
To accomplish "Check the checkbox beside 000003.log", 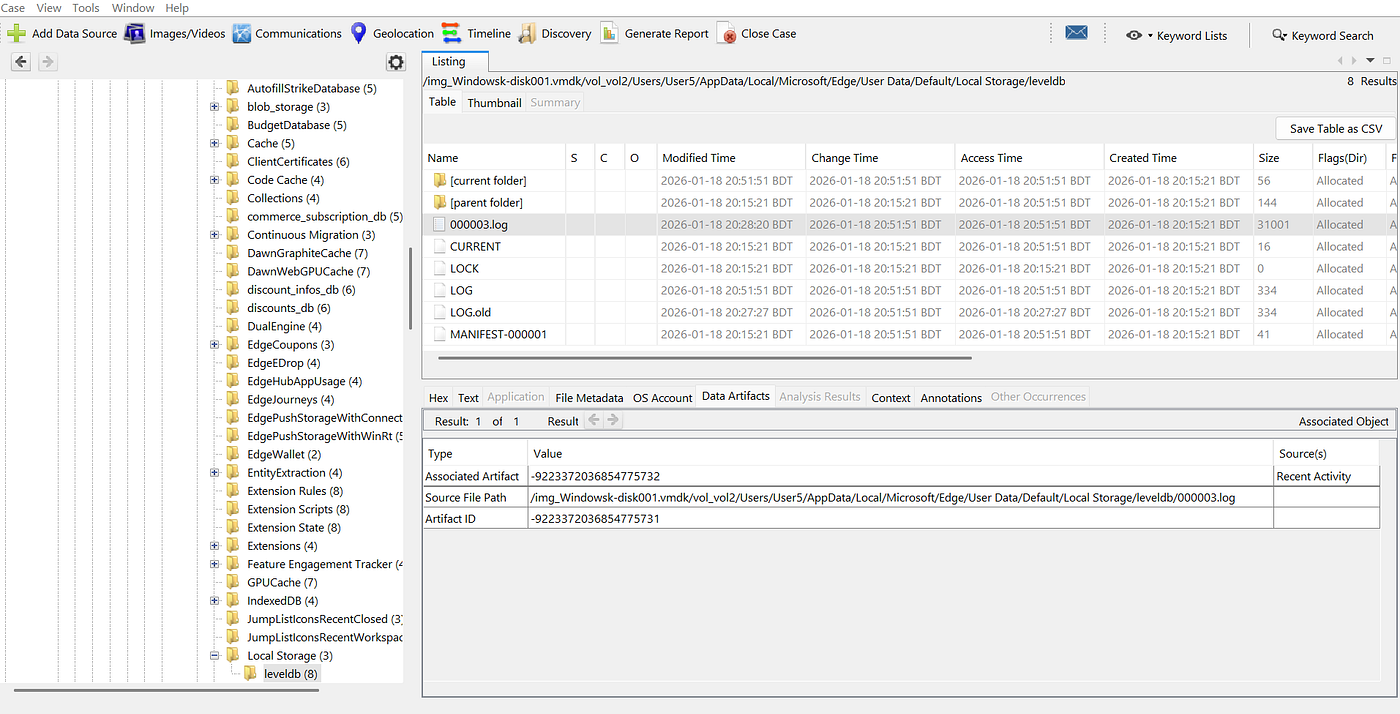I will point(438,224).
